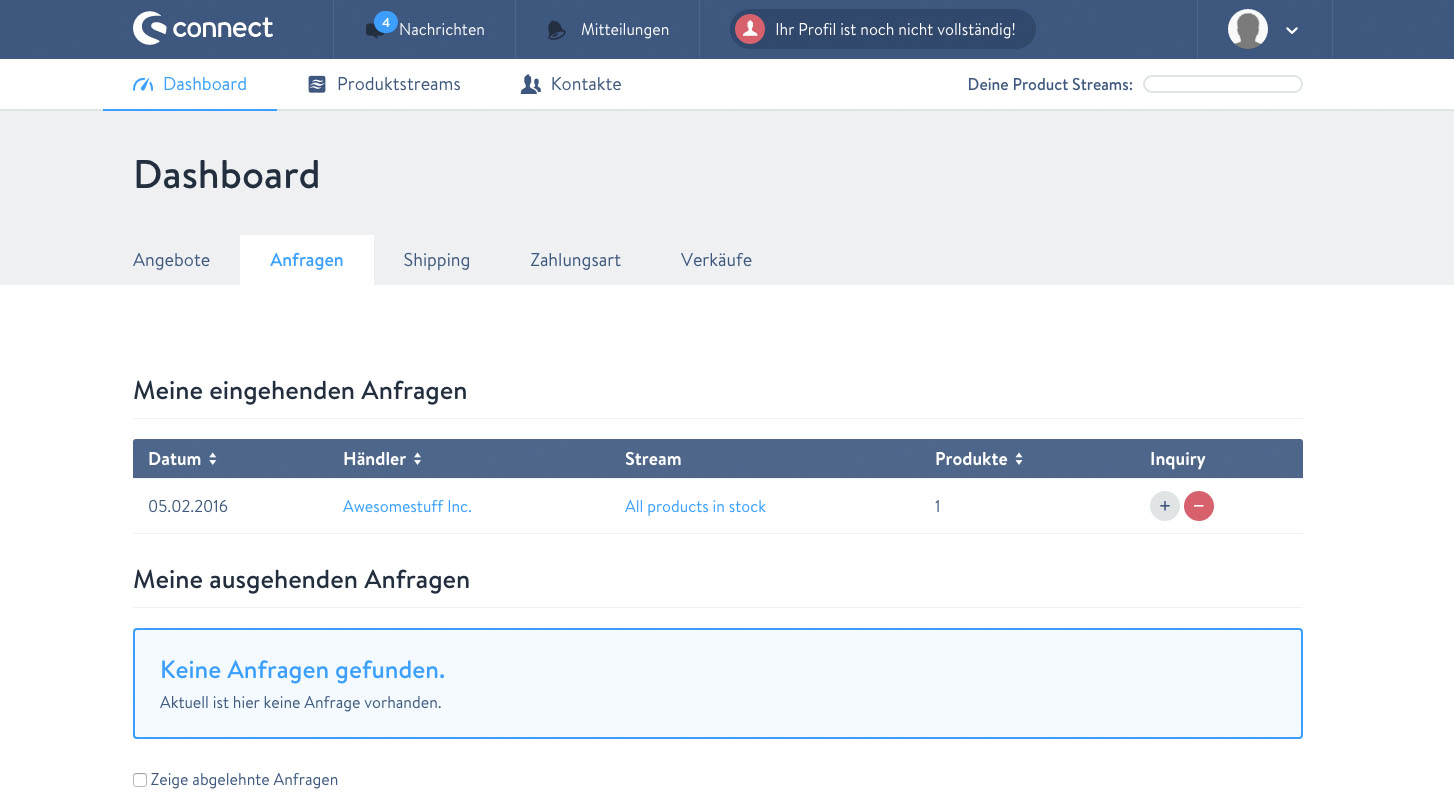Expand the user account dropdown arrow
Image resolution: width=1454 pixels, height=809 pixels.
pos(1292,30)
